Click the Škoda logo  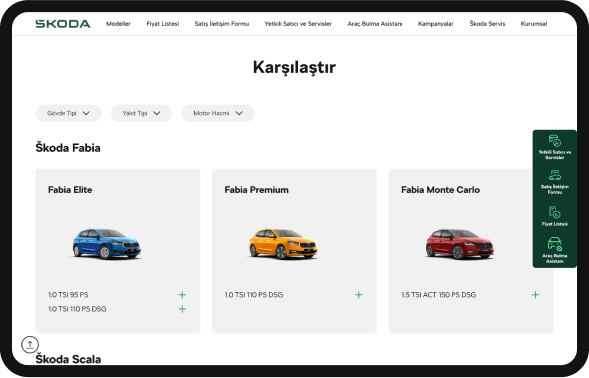63,24
